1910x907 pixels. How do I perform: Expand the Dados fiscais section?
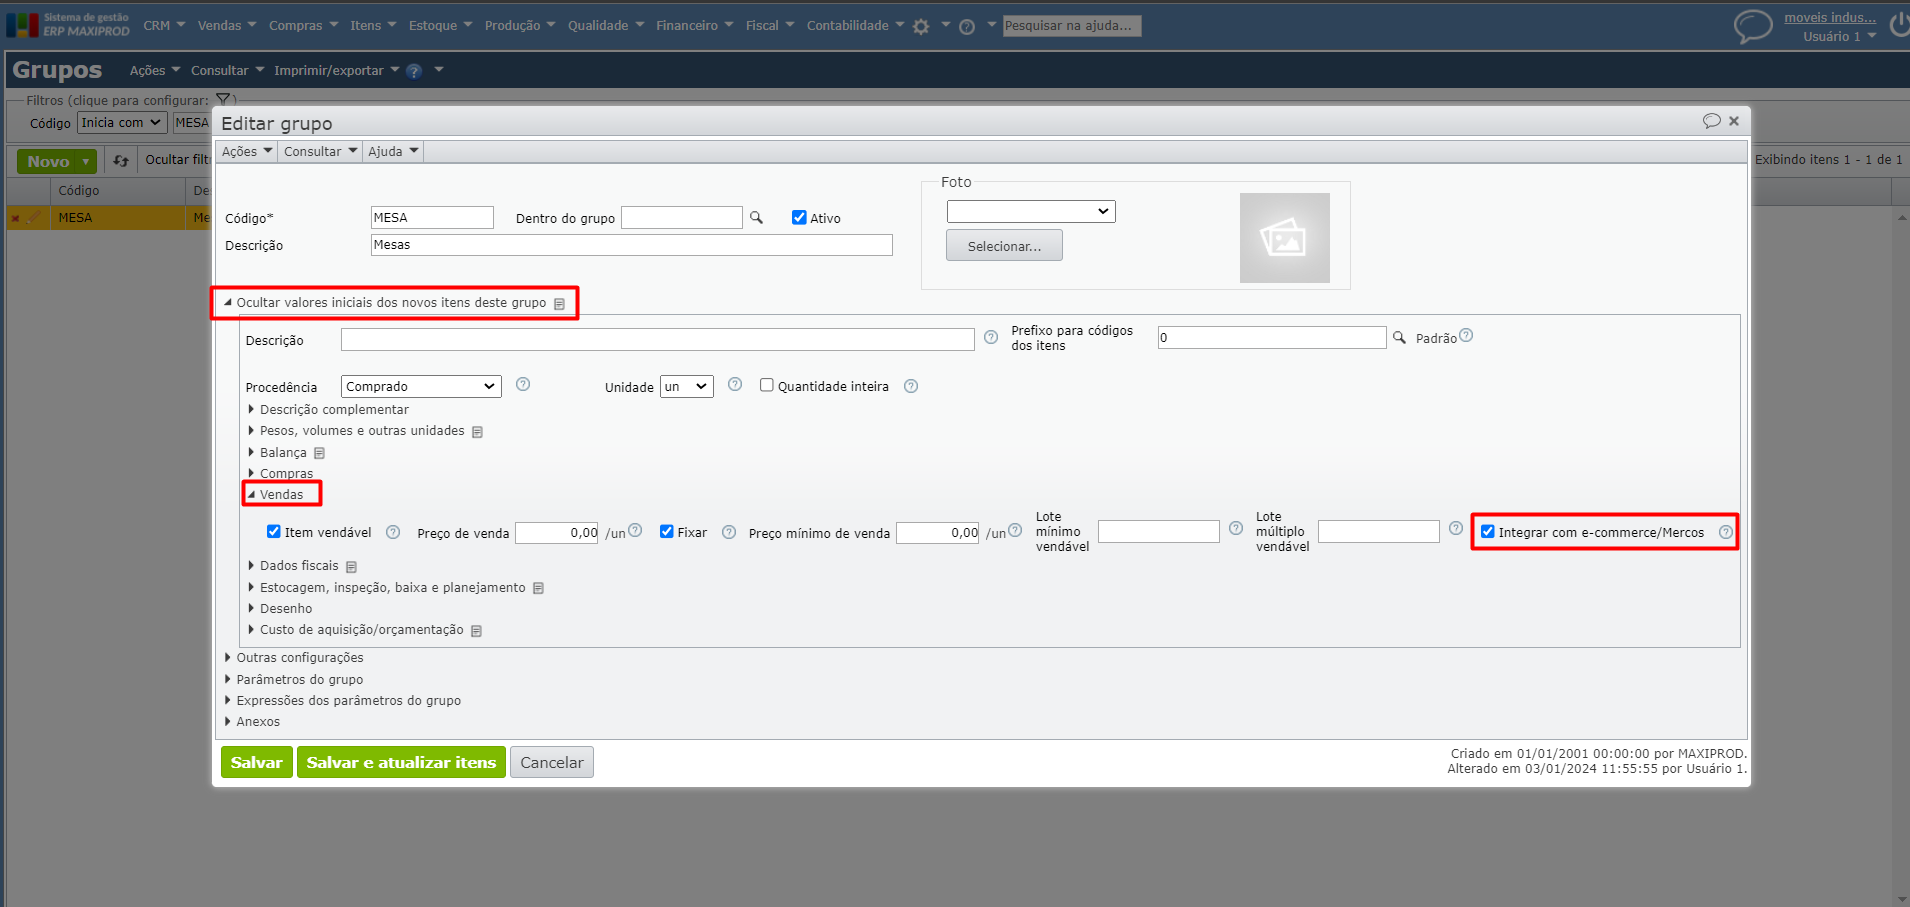click(298, 566)
